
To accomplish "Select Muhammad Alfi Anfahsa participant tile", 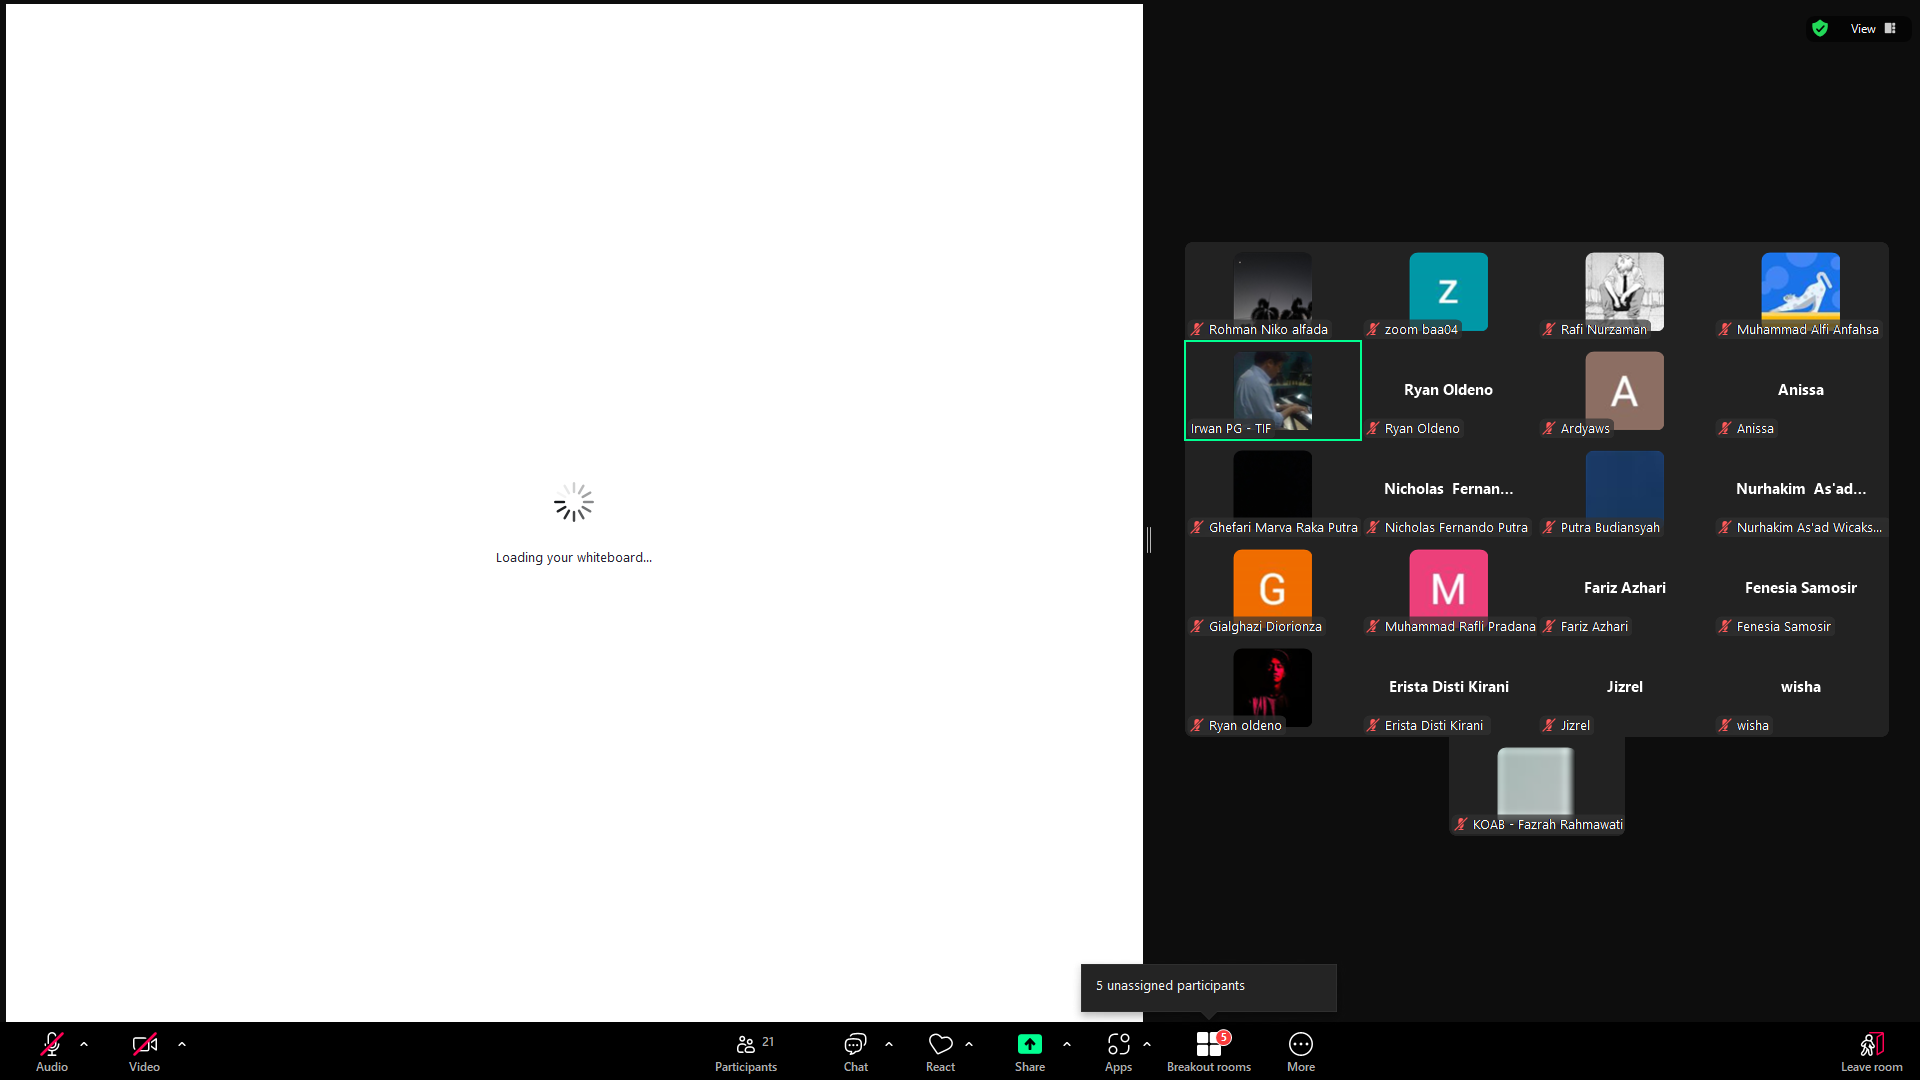I will click(x=1801, y=292).
